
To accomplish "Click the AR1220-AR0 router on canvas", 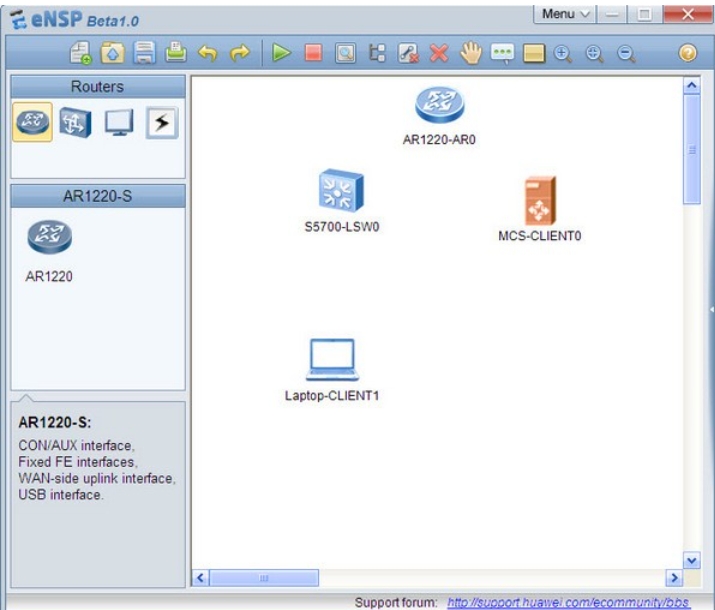I will [x=440, y=105].
